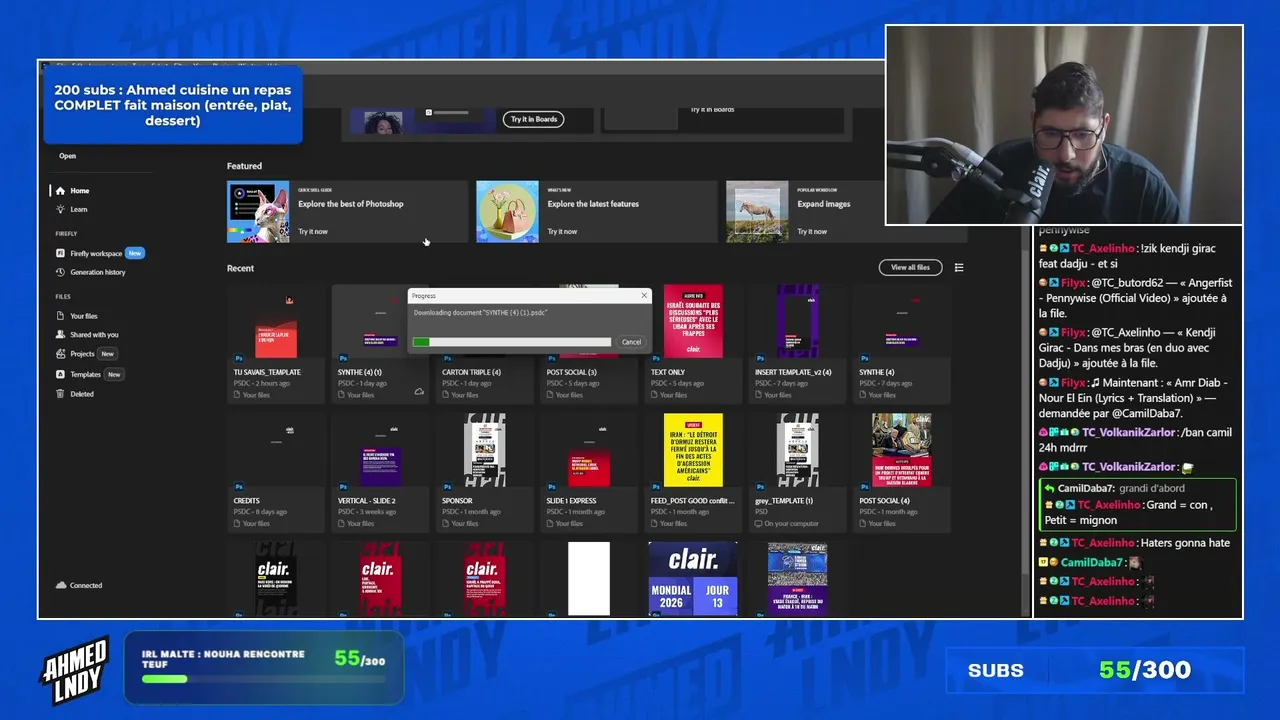Click the Templates icon in the sidebar
Screen dimensions: 1280x720
[x=60, y=375]
